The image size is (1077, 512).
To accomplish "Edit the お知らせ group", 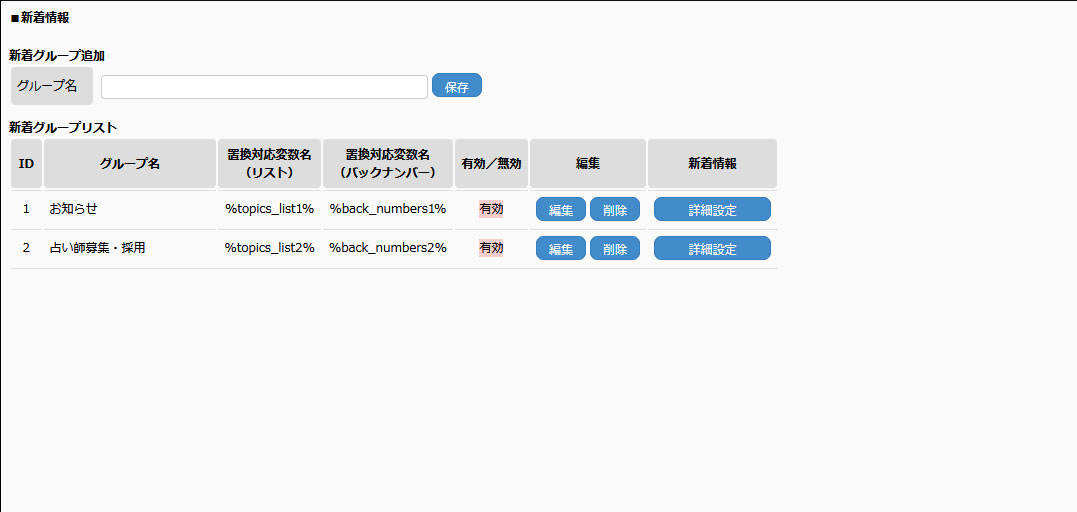I will (560, 210).
